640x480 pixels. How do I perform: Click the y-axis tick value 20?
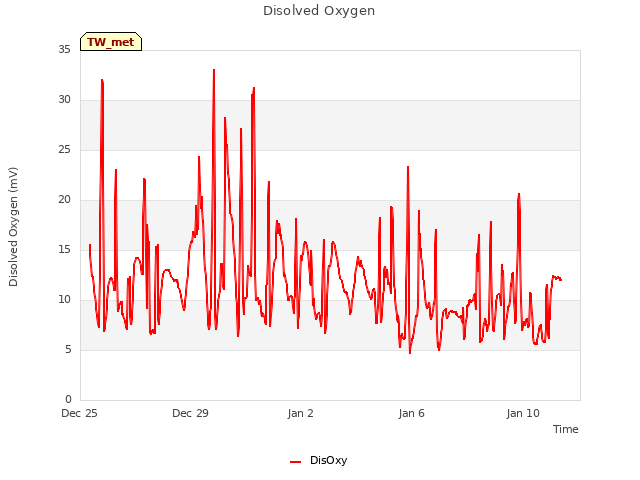(x=64, y=200)
